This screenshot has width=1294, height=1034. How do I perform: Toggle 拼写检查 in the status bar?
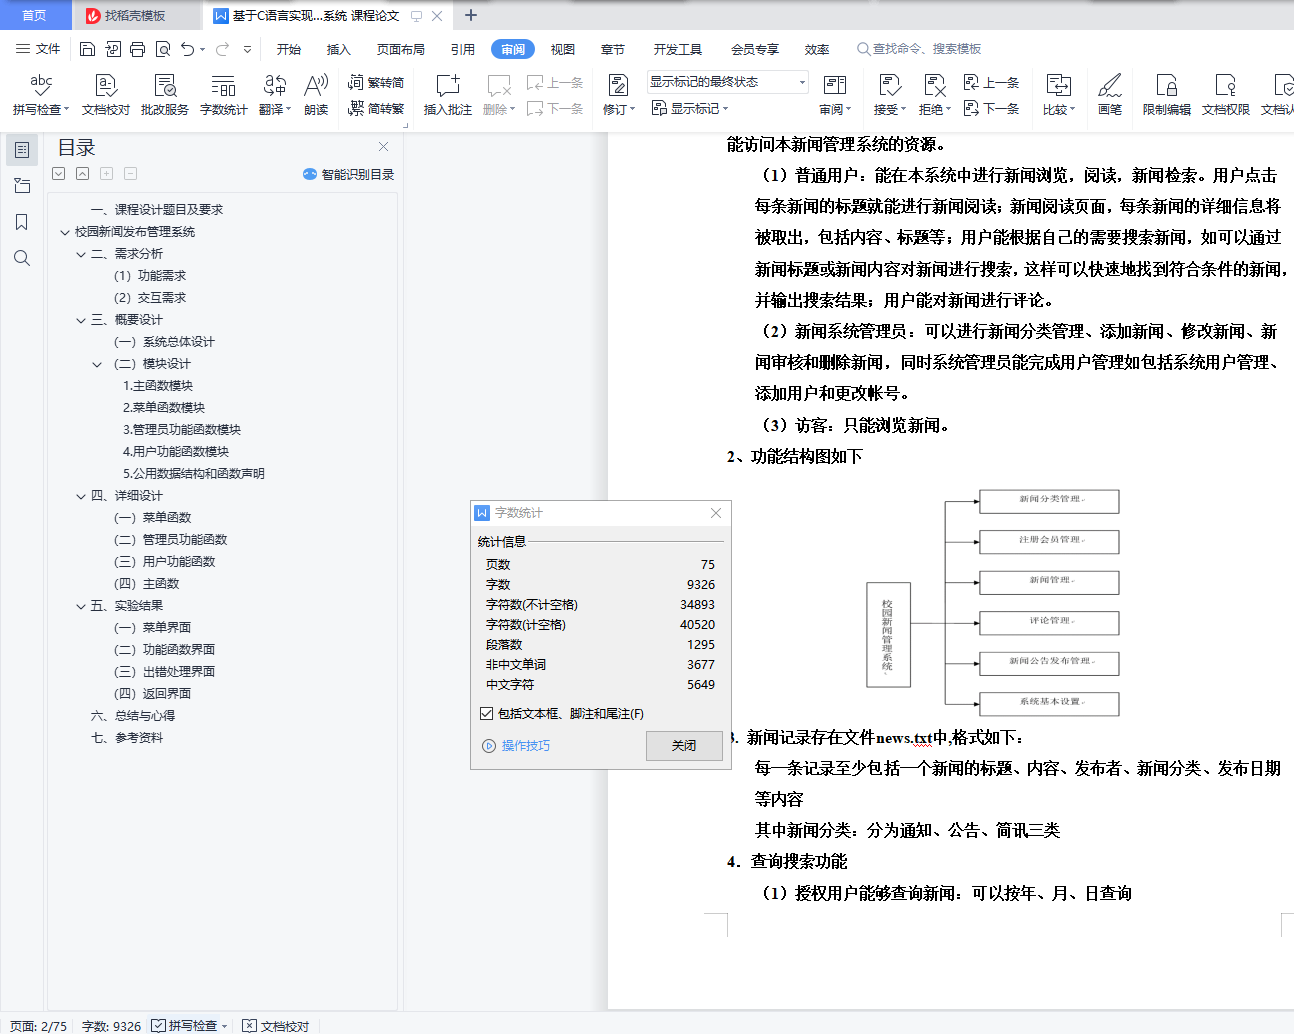[189, 1026]
